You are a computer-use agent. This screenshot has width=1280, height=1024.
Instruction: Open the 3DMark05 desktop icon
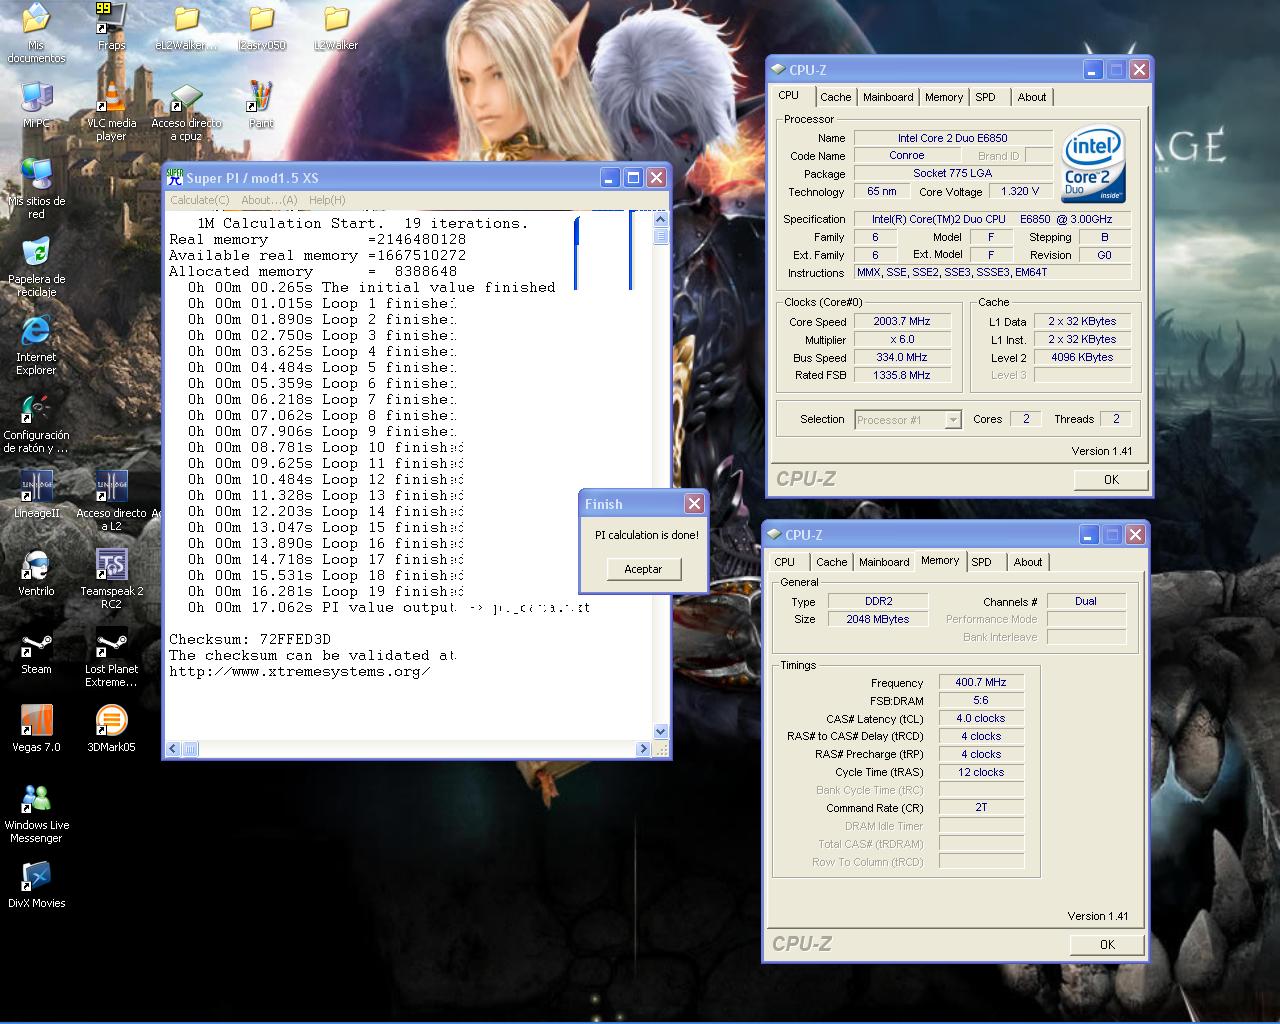tap(111, 722)
